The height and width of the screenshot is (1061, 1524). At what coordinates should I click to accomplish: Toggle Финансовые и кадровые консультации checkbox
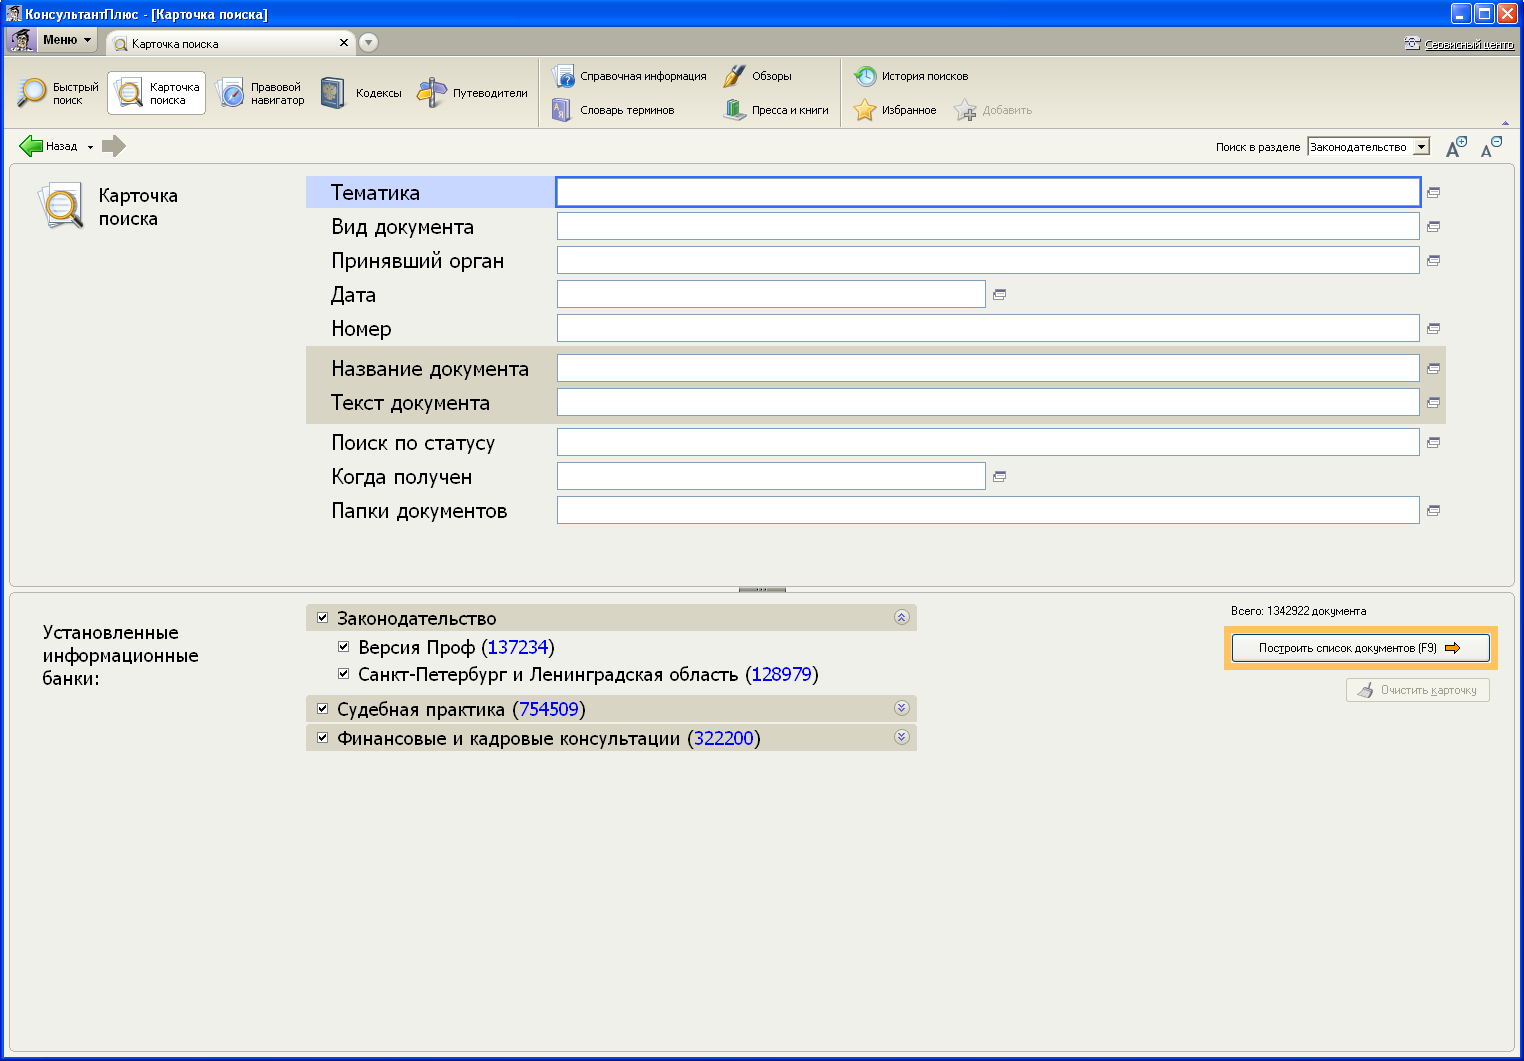click(323, 738)
